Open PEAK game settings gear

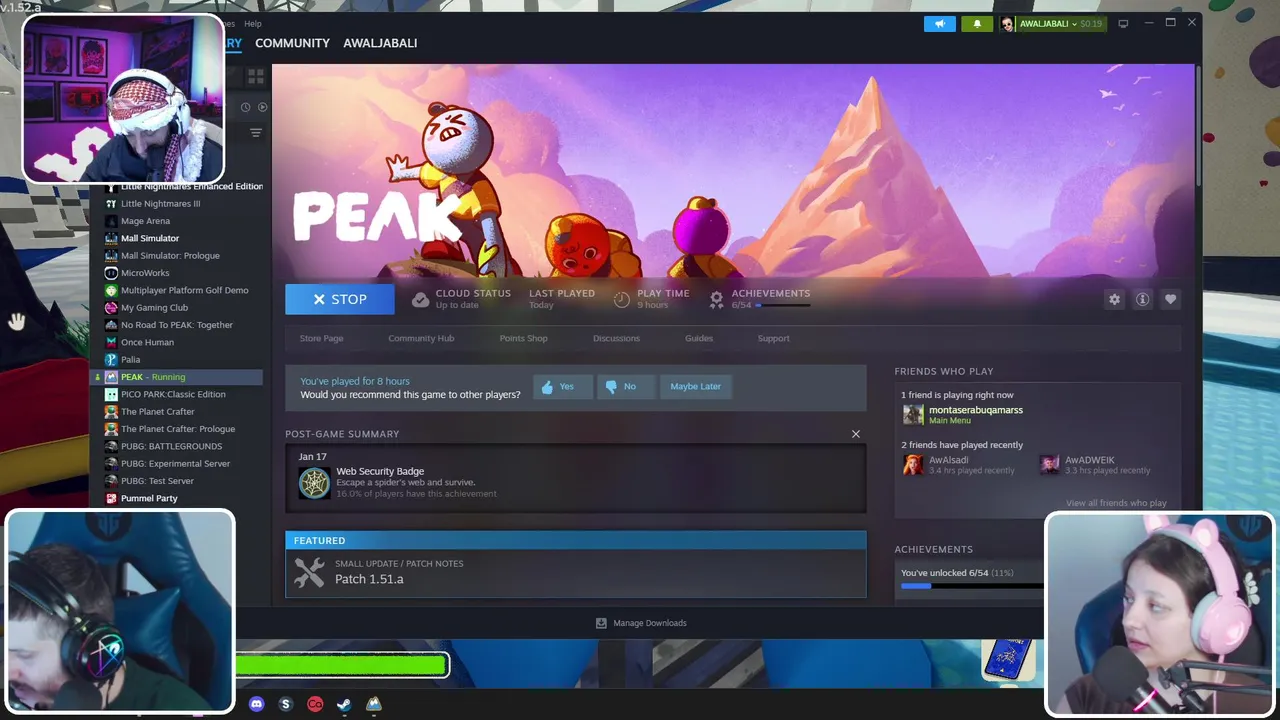point(1114,299)
